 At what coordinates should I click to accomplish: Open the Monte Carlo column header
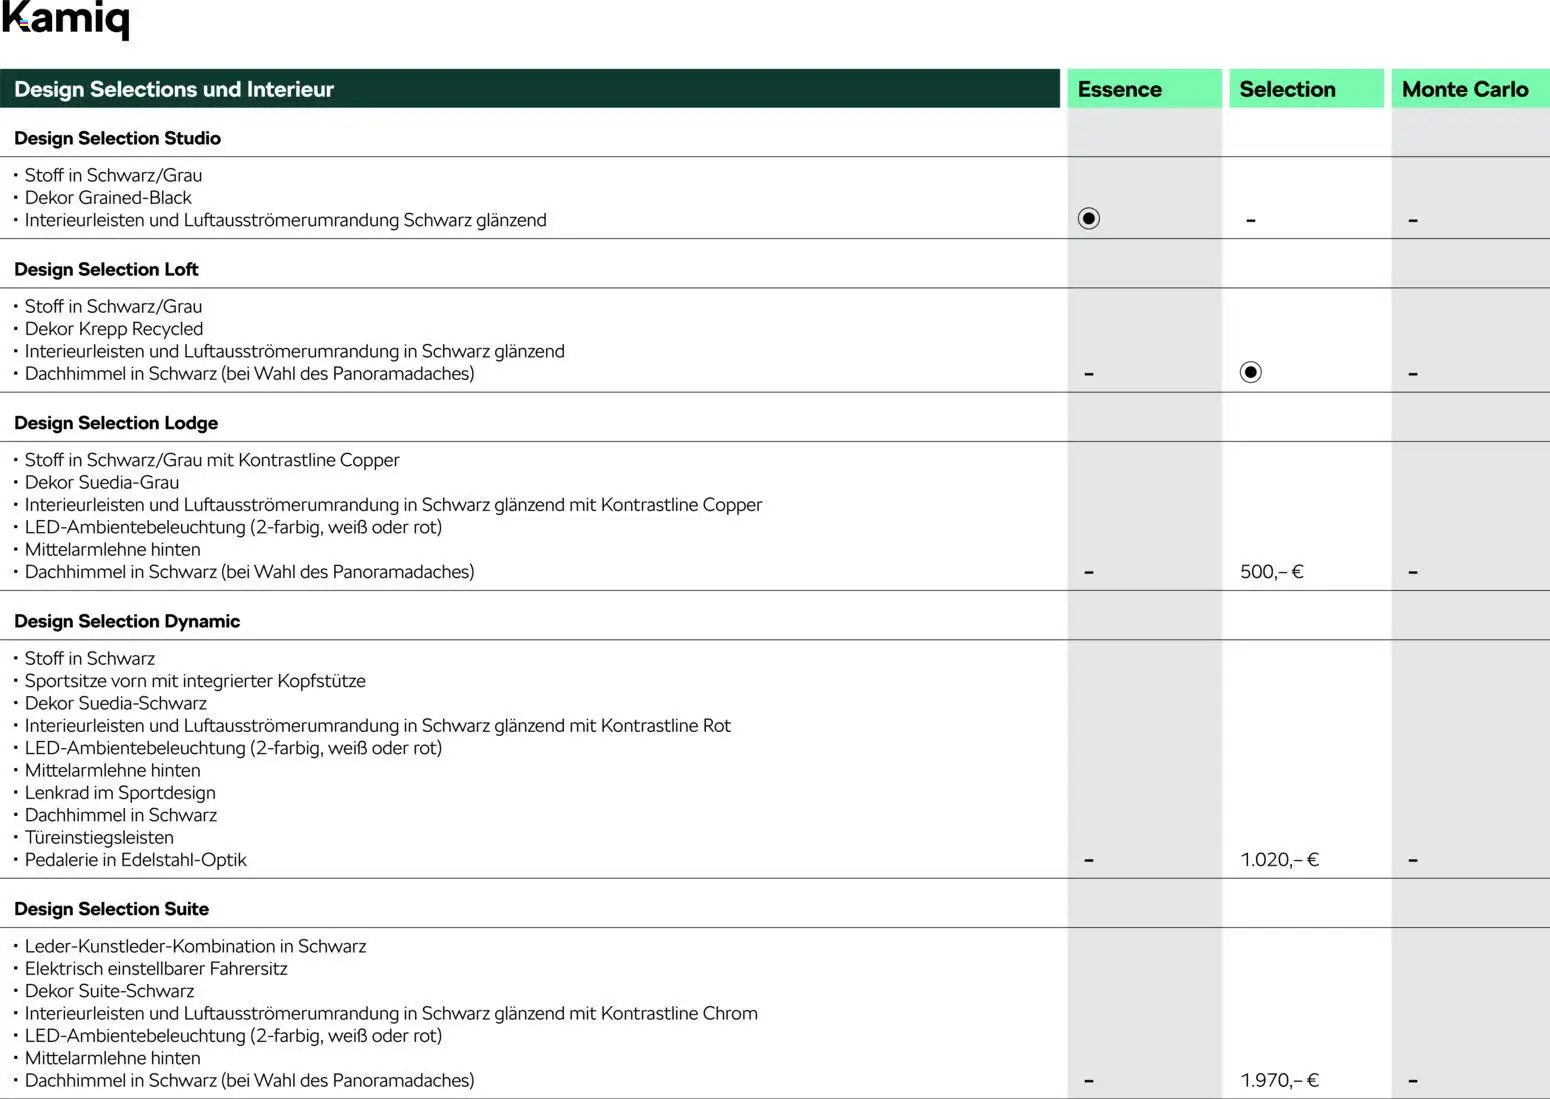tap(1464, 89)
